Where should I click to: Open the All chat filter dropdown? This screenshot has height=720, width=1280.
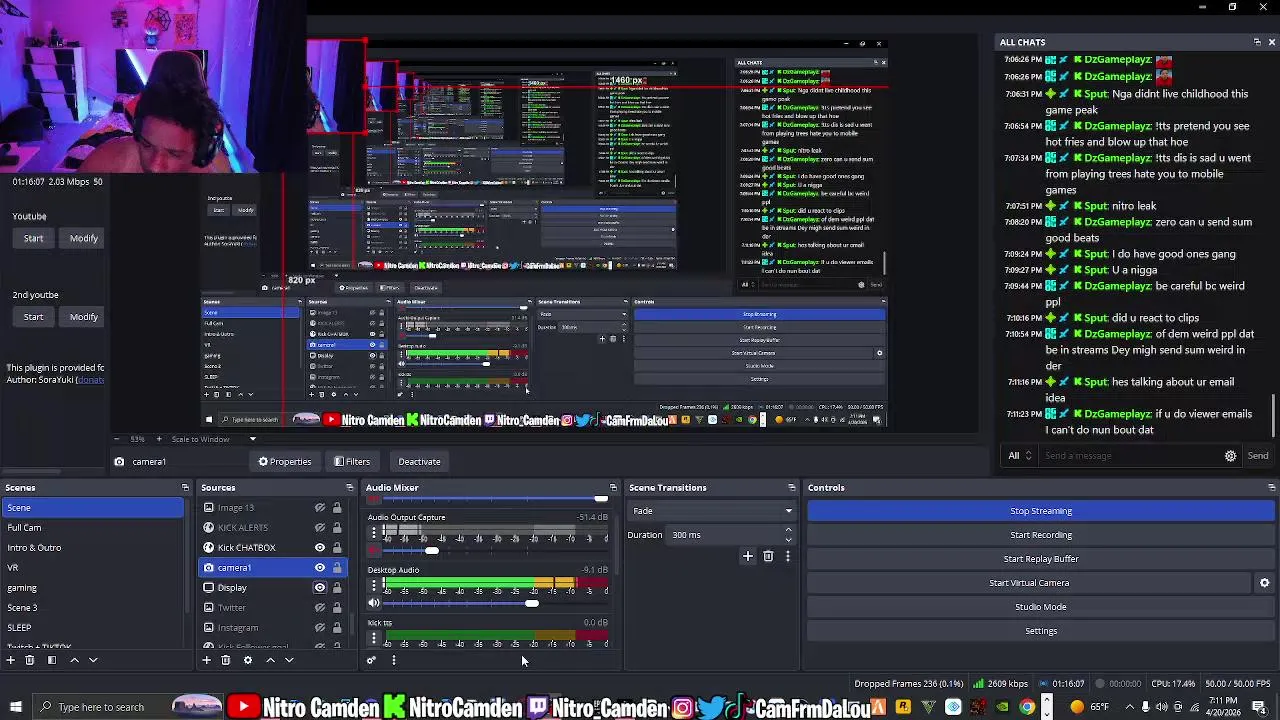[1019, 456]
